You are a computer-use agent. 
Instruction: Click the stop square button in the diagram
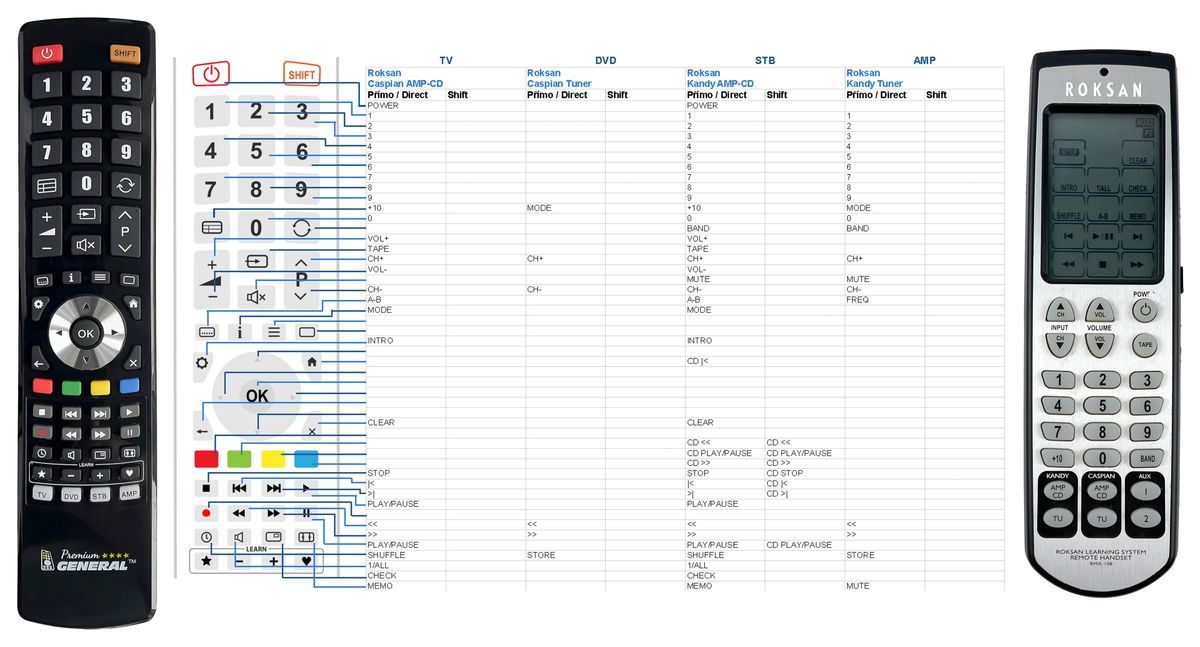coord(206,488)
